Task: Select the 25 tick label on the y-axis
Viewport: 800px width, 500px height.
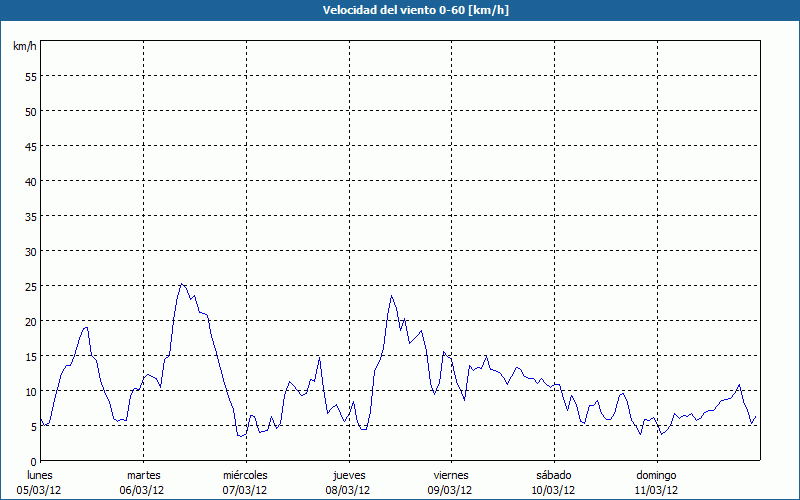Action: click(30, 286)
